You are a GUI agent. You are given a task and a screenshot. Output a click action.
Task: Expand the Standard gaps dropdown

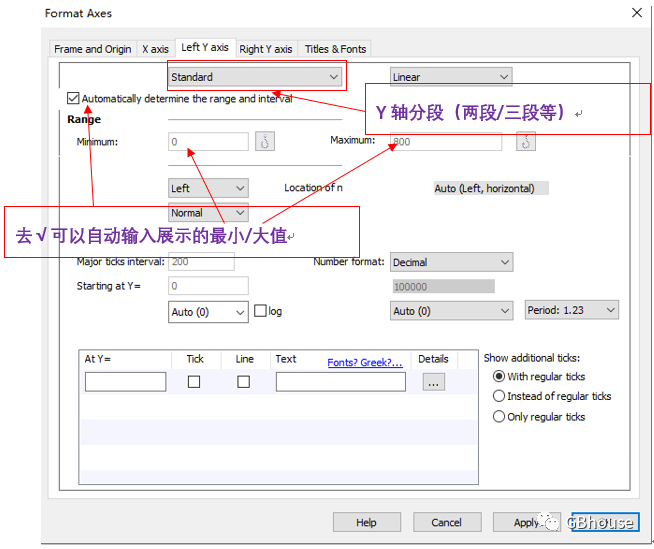coord(255,77)
